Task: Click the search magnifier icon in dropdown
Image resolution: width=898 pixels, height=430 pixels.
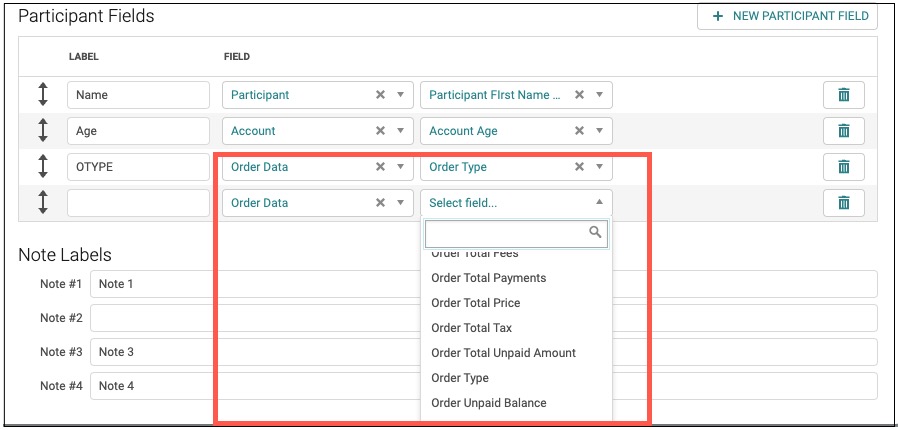Action: pos(596,232)
